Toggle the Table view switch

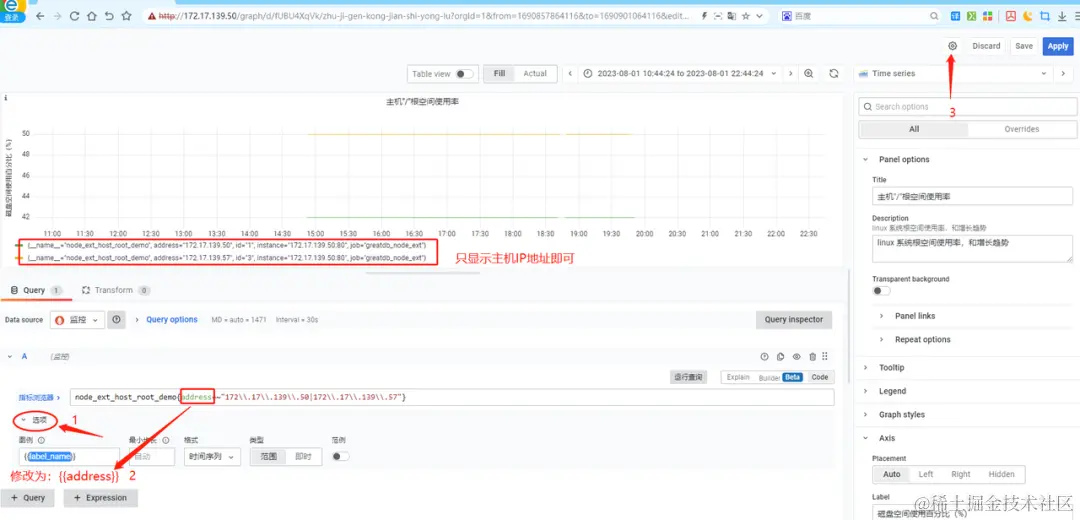coord(464,74)
